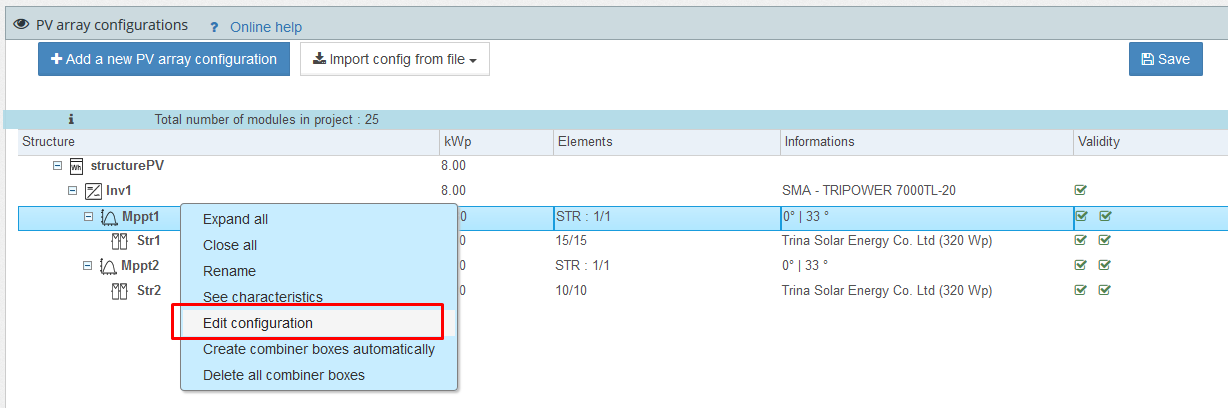
Task: Click the Inv1 inverter icon
Action: (93, 190)
